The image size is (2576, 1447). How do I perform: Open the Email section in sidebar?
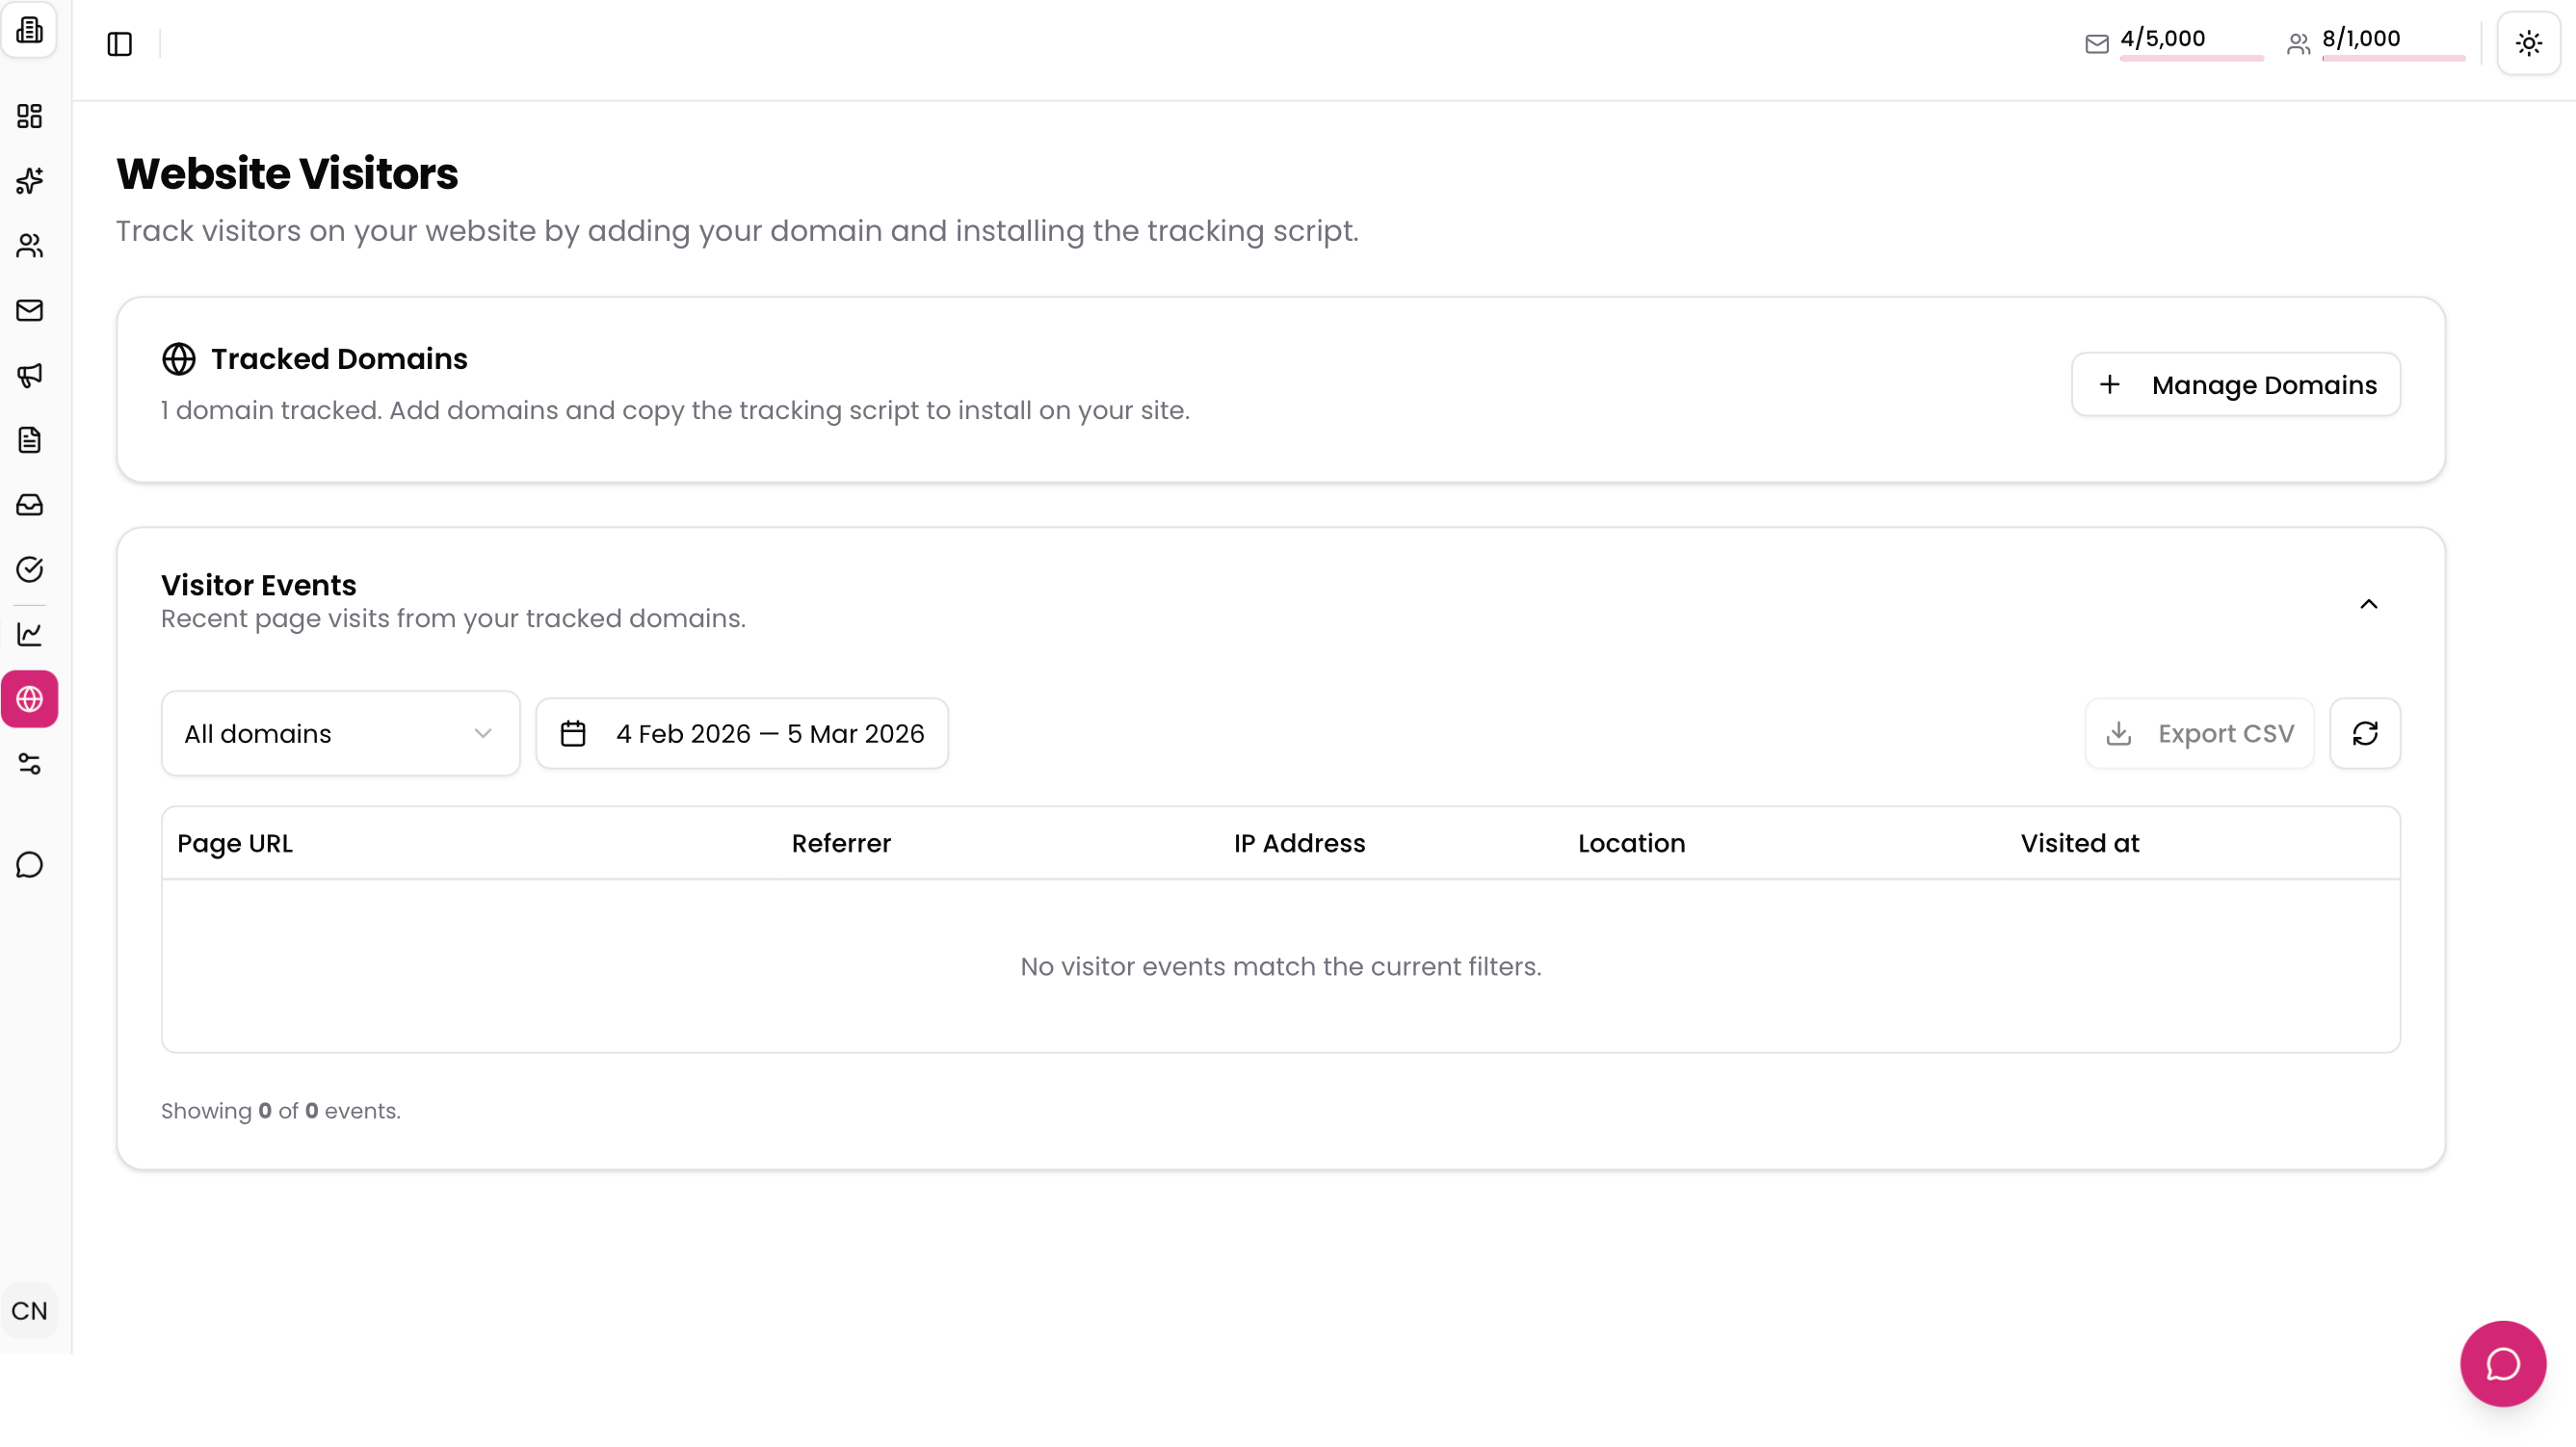point(30,310)
